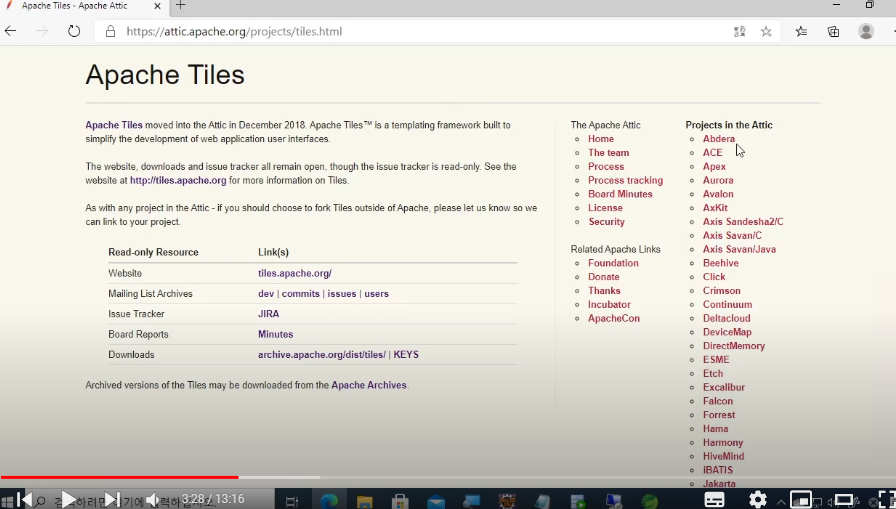This screenshot has height=509, width=896.
Task: Open the translate page icon in address bar
Action: (x=739, y=31)
